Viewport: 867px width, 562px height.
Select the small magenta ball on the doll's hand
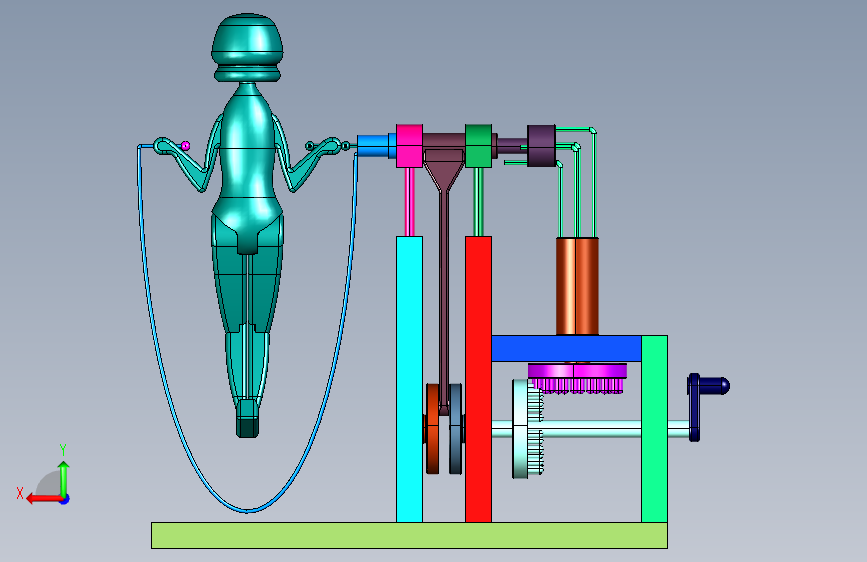point(185,146)
